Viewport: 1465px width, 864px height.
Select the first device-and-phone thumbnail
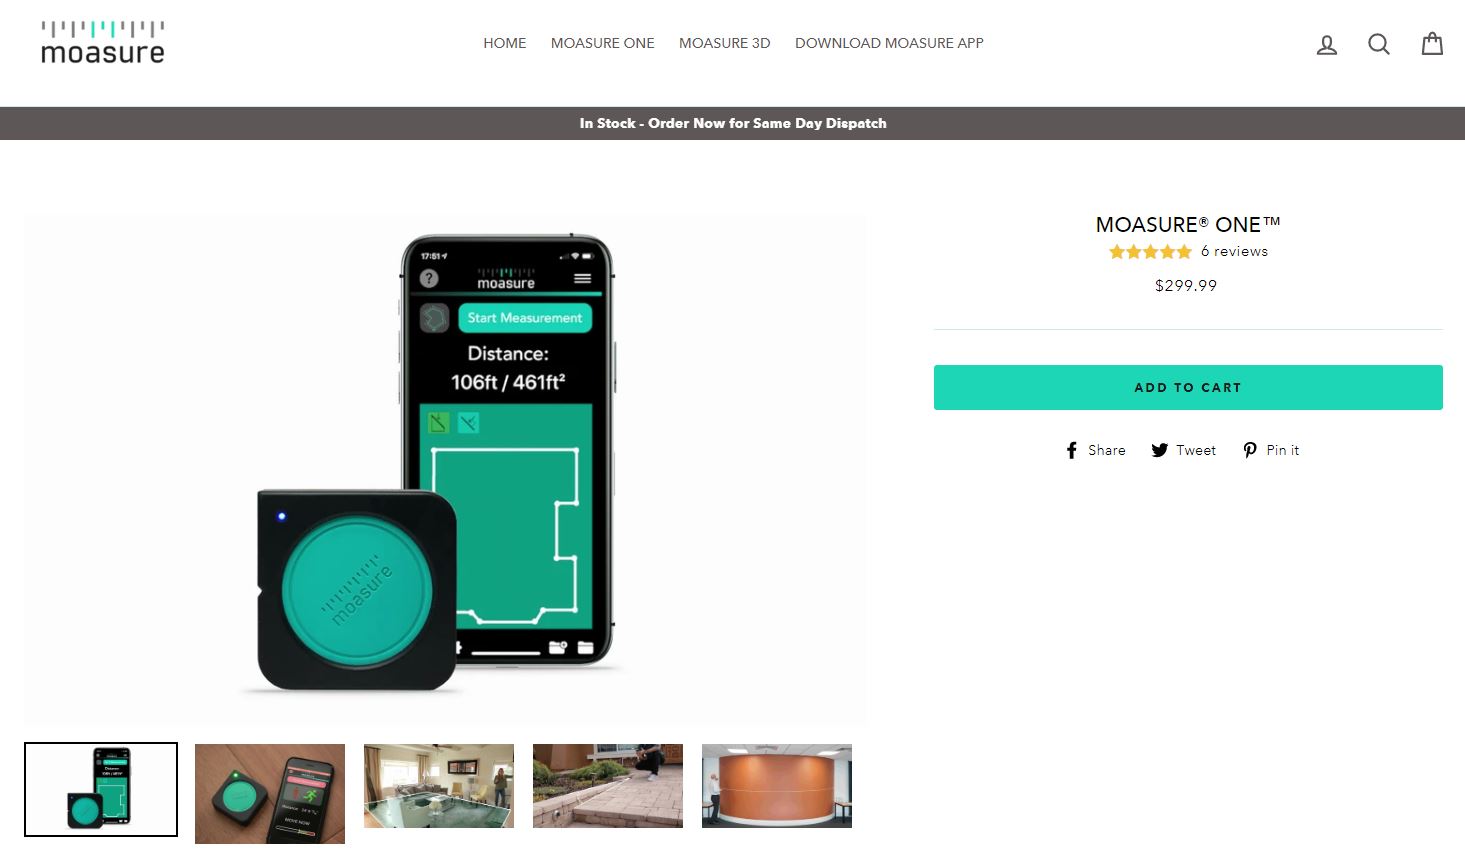pos(101,789)
